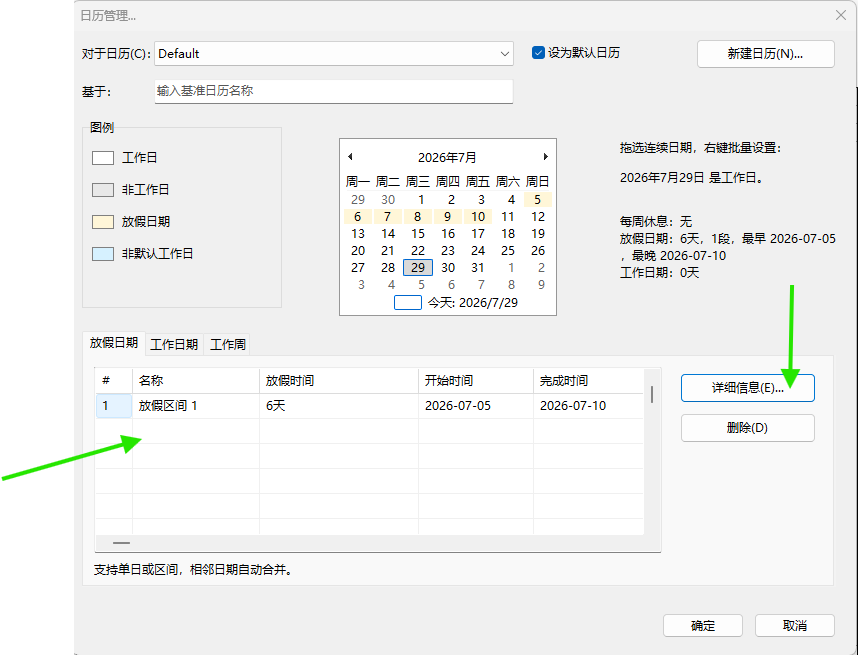
Task: Switch to the 放假日期 tab
Action: 114,343
